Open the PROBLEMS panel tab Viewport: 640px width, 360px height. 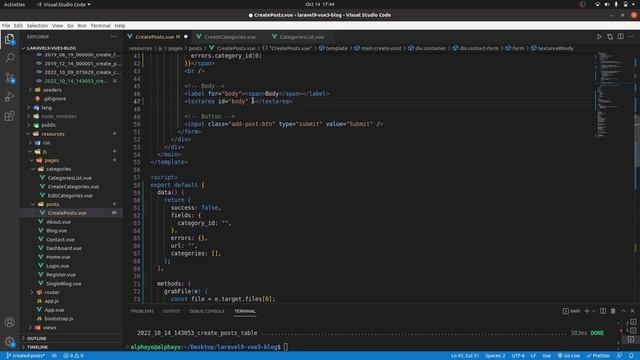[142, 311]
